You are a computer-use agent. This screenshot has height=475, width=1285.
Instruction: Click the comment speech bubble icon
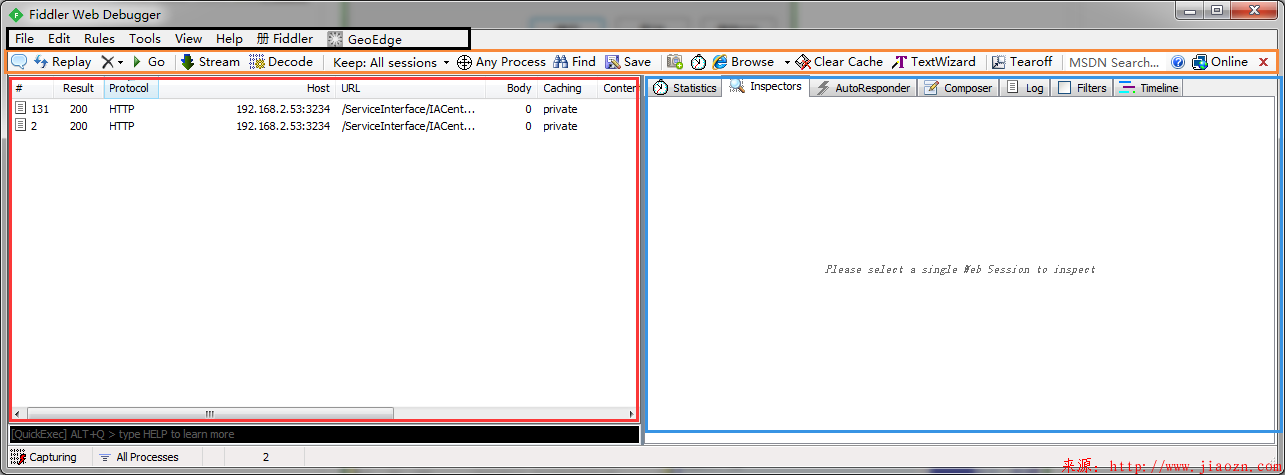click(19, 62)
